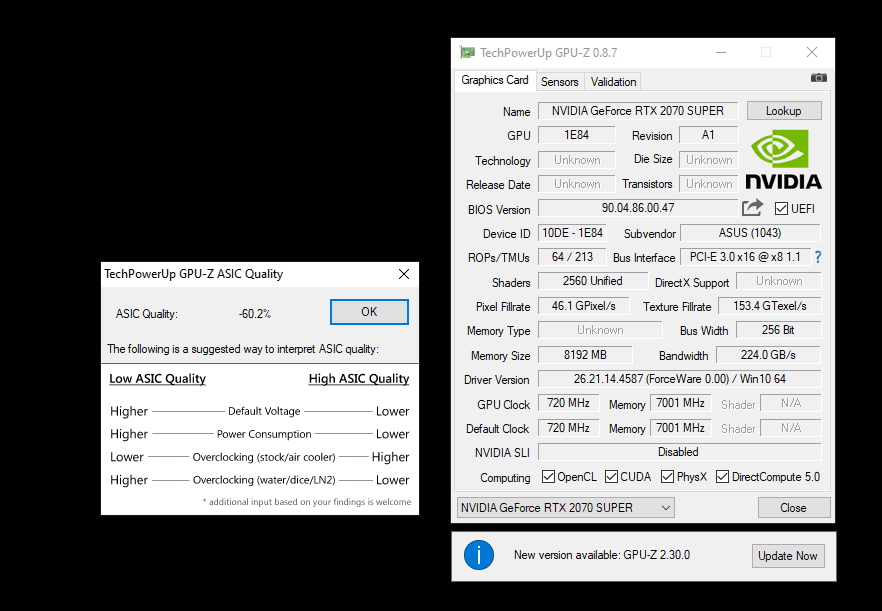Click the Default Voltage row label
Viewport: 882px width, 611px height.
[264, 411]
